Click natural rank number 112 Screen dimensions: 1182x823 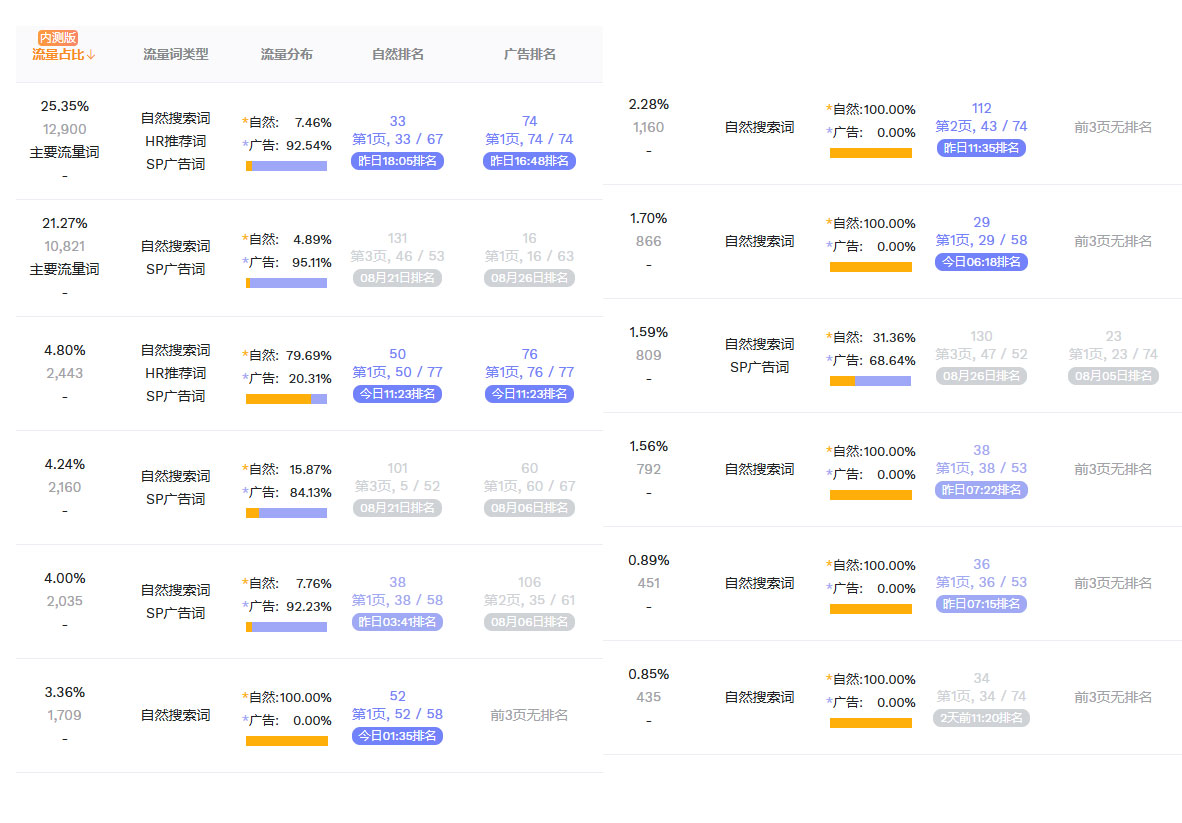(x=981, y=108)
